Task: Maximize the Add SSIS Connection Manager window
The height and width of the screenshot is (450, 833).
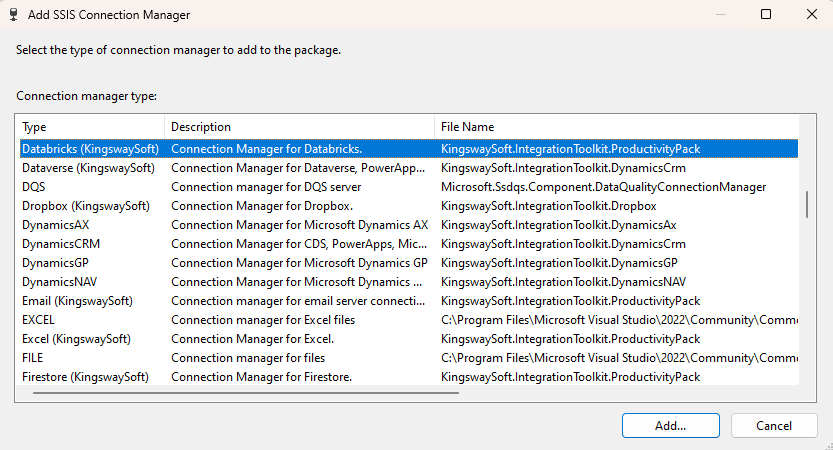Action: pos(766,14)
